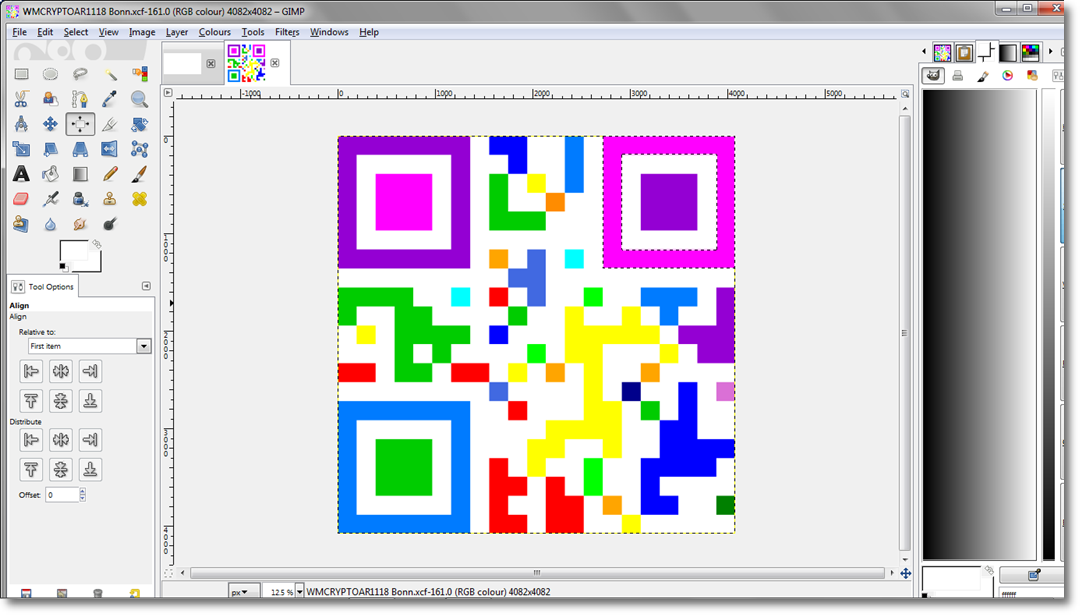Screen dimensions: 1080x615
Task: Open the Relative to dropdown
Action: tap(90, 346)
